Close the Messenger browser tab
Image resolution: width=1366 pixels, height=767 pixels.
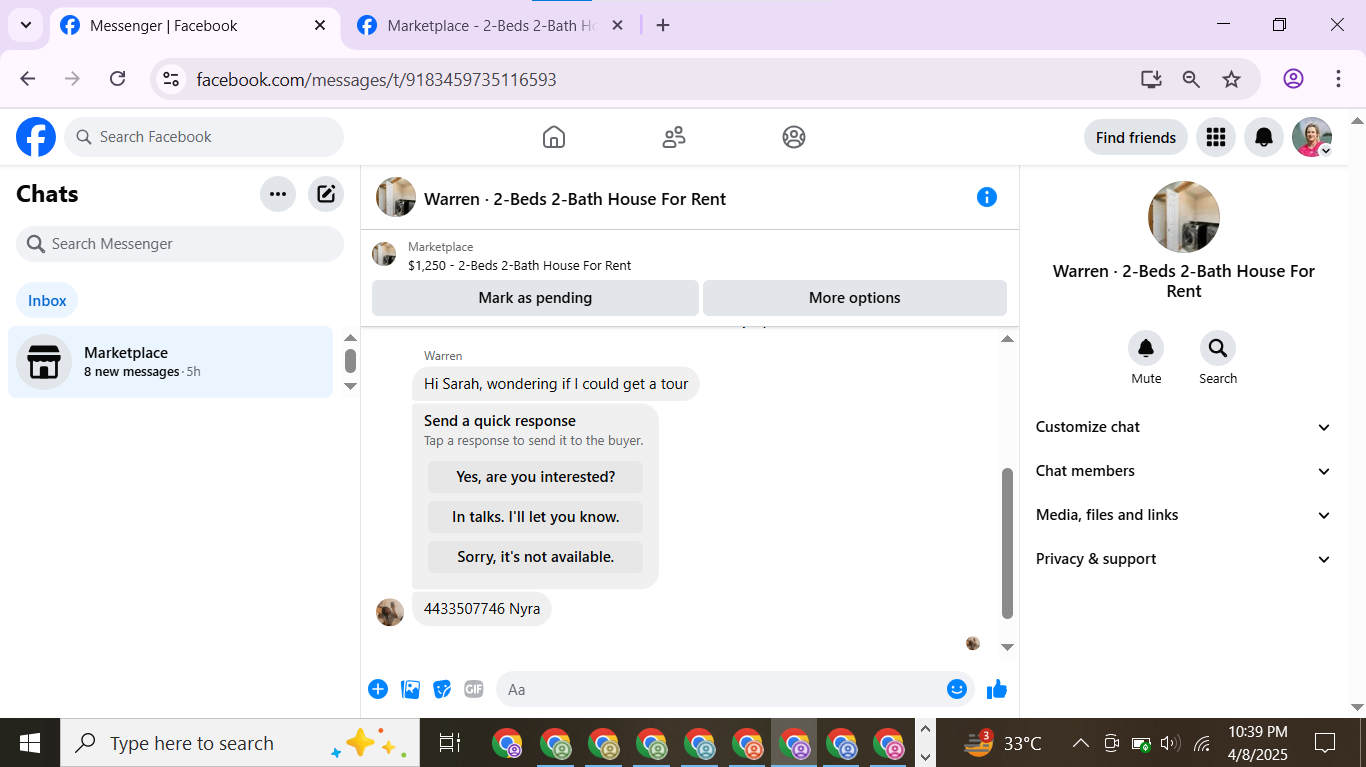point(320,25)
